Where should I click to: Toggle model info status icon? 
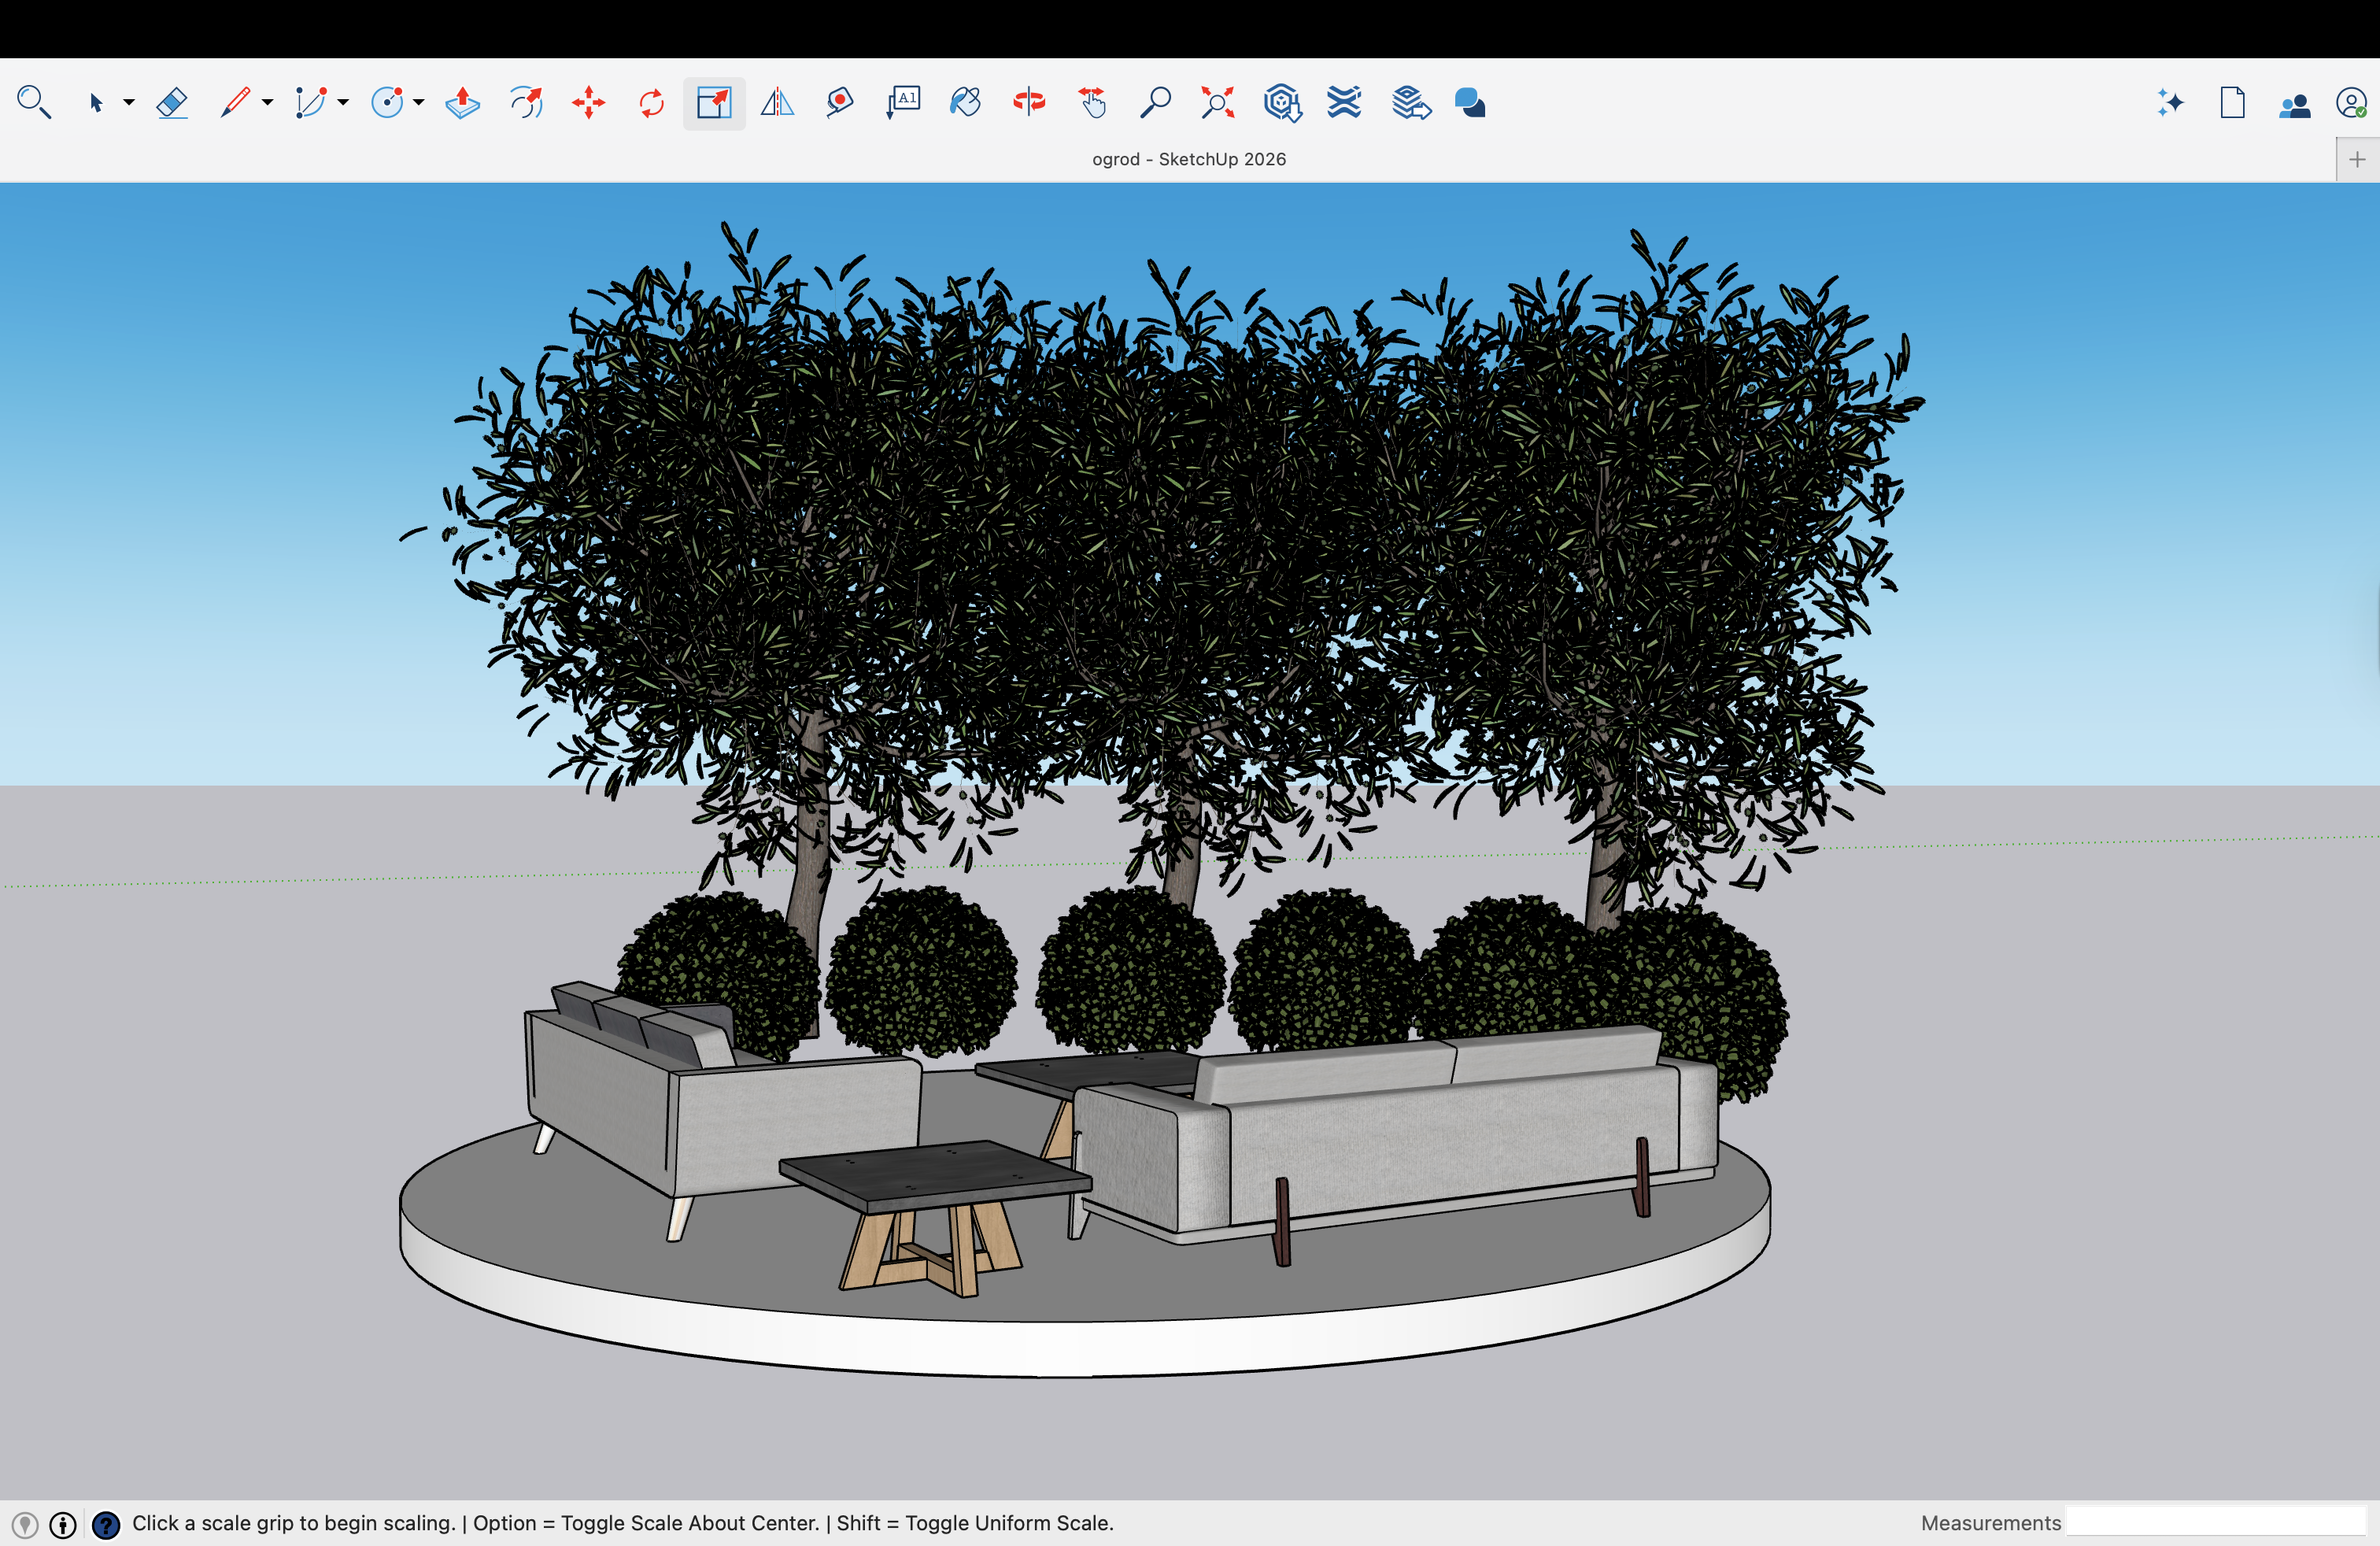pos(63,1524)
